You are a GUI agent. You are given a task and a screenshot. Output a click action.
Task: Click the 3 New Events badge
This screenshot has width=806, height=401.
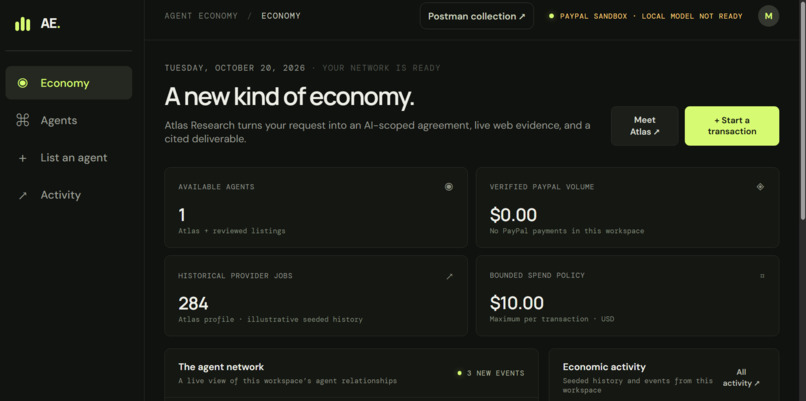[x=491, y=373]
